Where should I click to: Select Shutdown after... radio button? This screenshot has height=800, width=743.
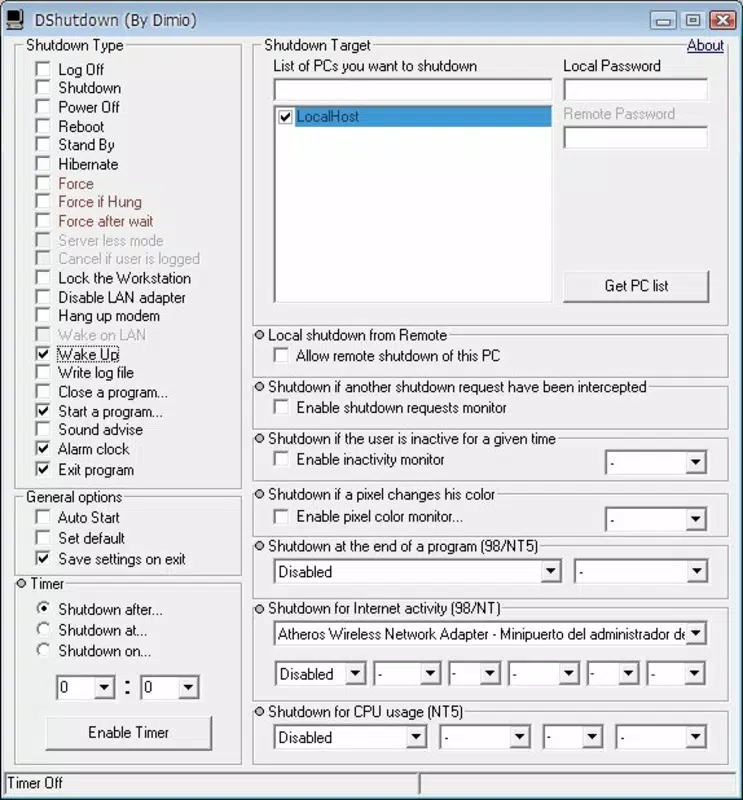click(43, 609)
